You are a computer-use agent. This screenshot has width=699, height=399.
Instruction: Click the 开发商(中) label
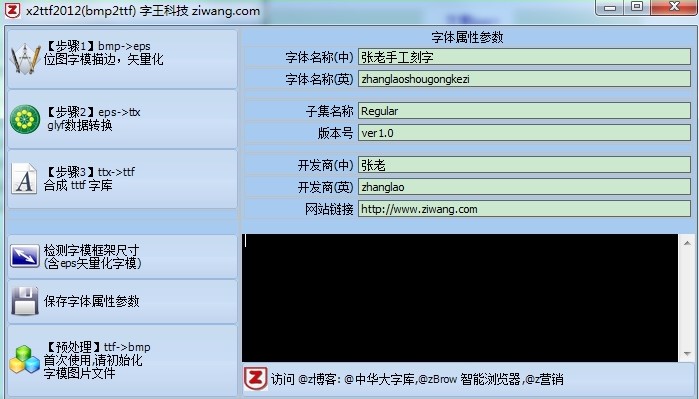[x=325, y=165]
